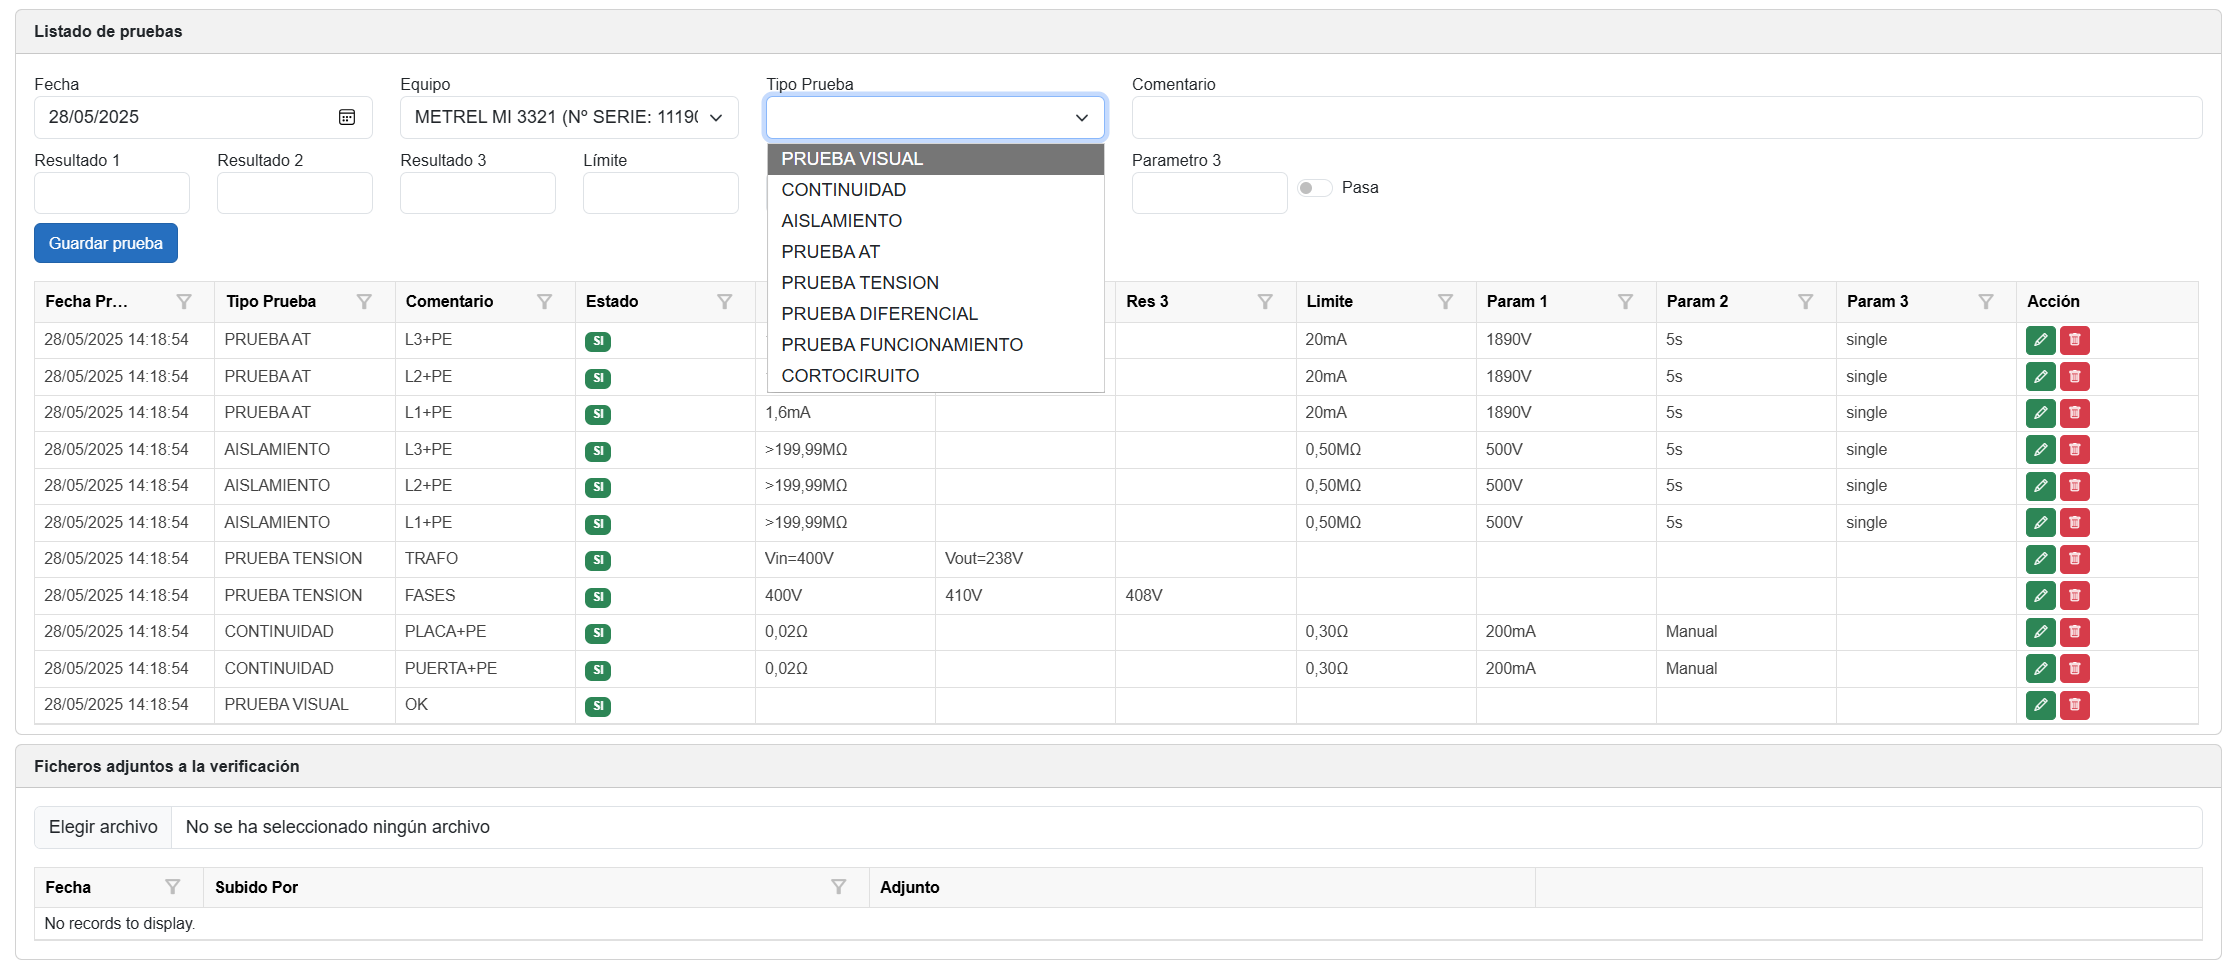This screenshot has height=977, width=2238.
Task: Click edit icon for PRUEBA VISUAL row
Action: coord(2040,705)
